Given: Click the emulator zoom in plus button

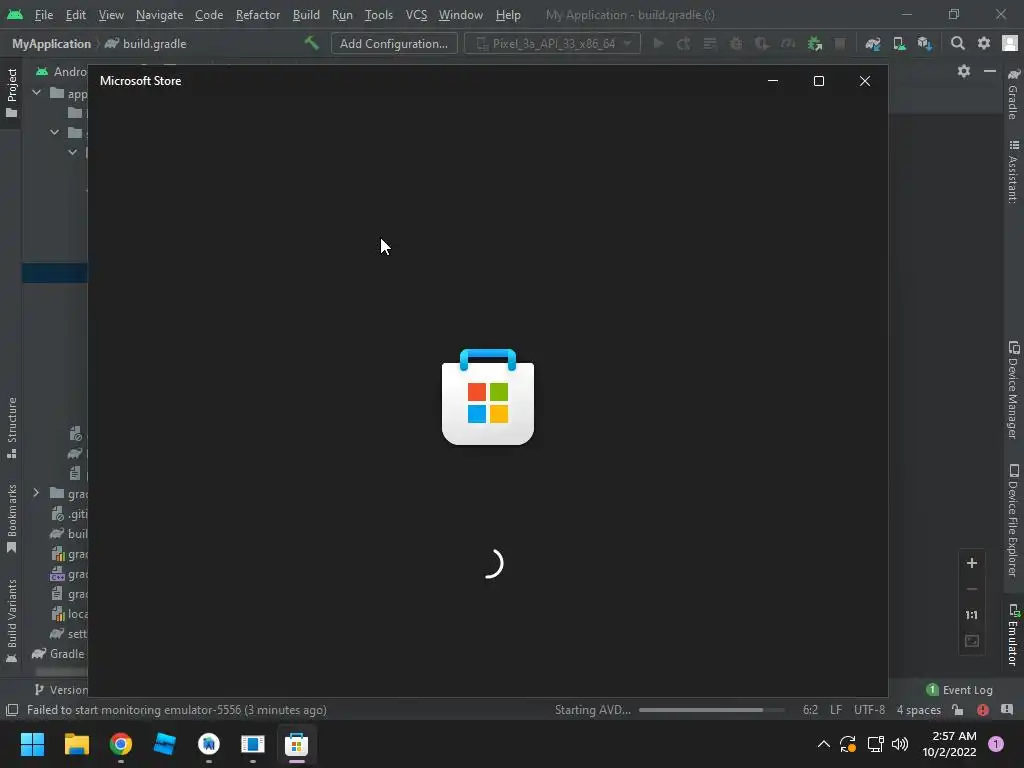Looking at the screenshot, I should [x=972, y=563].
